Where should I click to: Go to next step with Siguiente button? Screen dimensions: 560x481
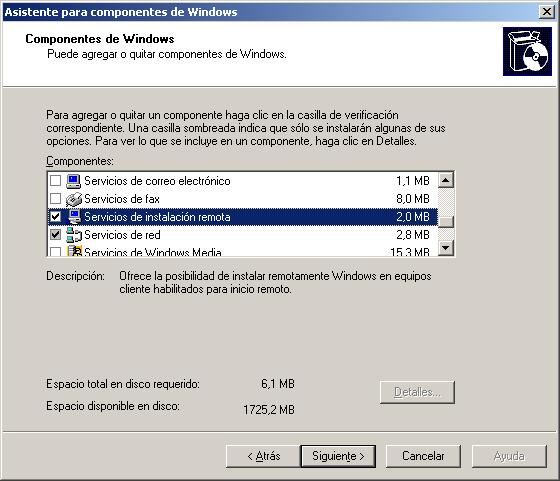338,456
